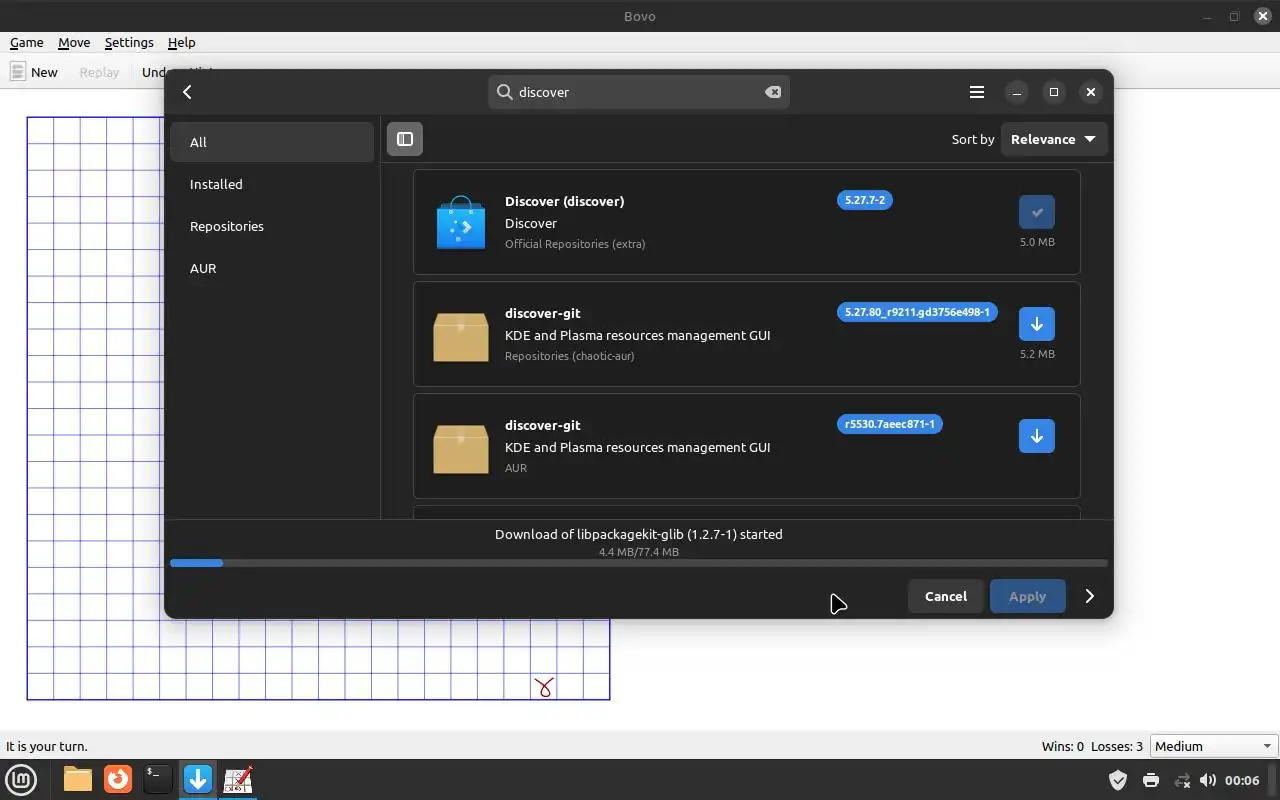
Task: Expand transaction details chevron
Action: click(1090, 596)
